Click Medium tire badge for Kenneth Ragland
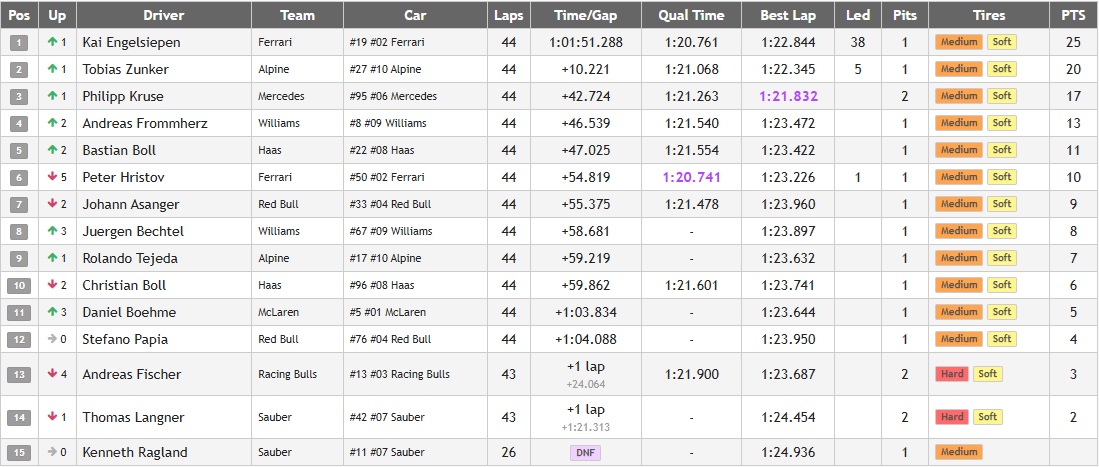The width and height of the screenshot is (1099, 467). (958, 452)
